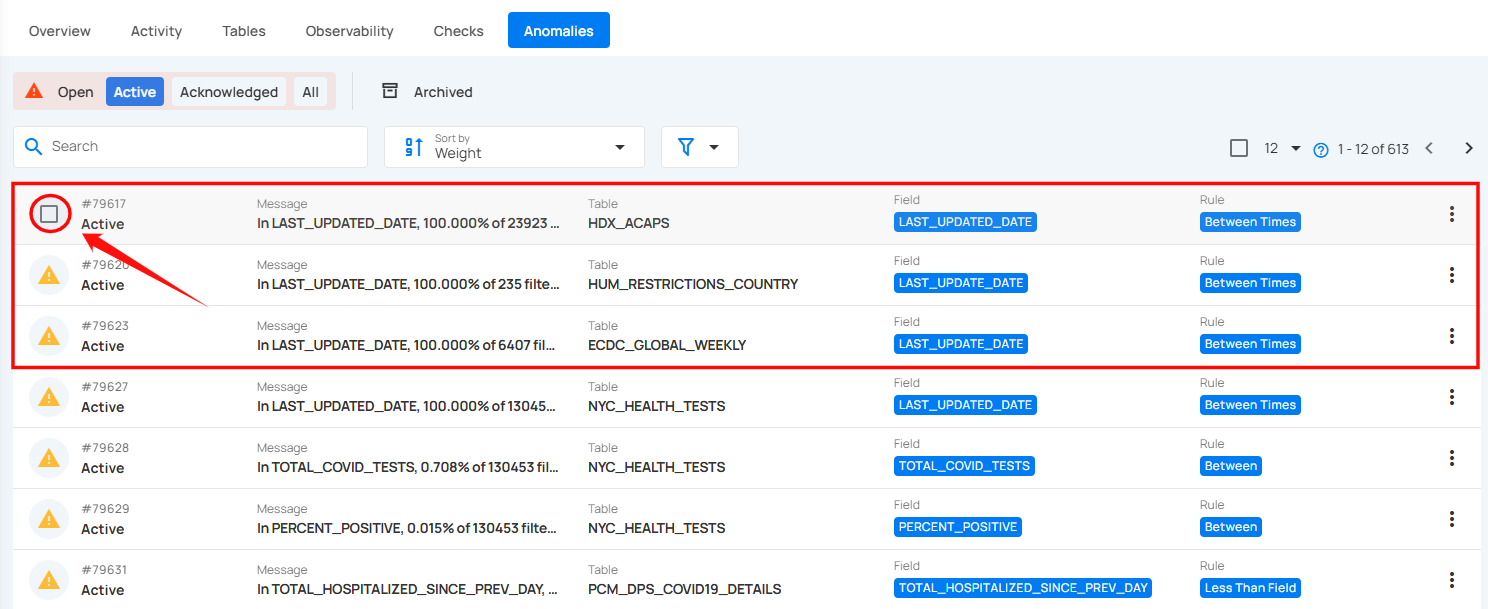
Task: Click the PERCENT_POSITIVE field tag
Action: tap(958, 527)
